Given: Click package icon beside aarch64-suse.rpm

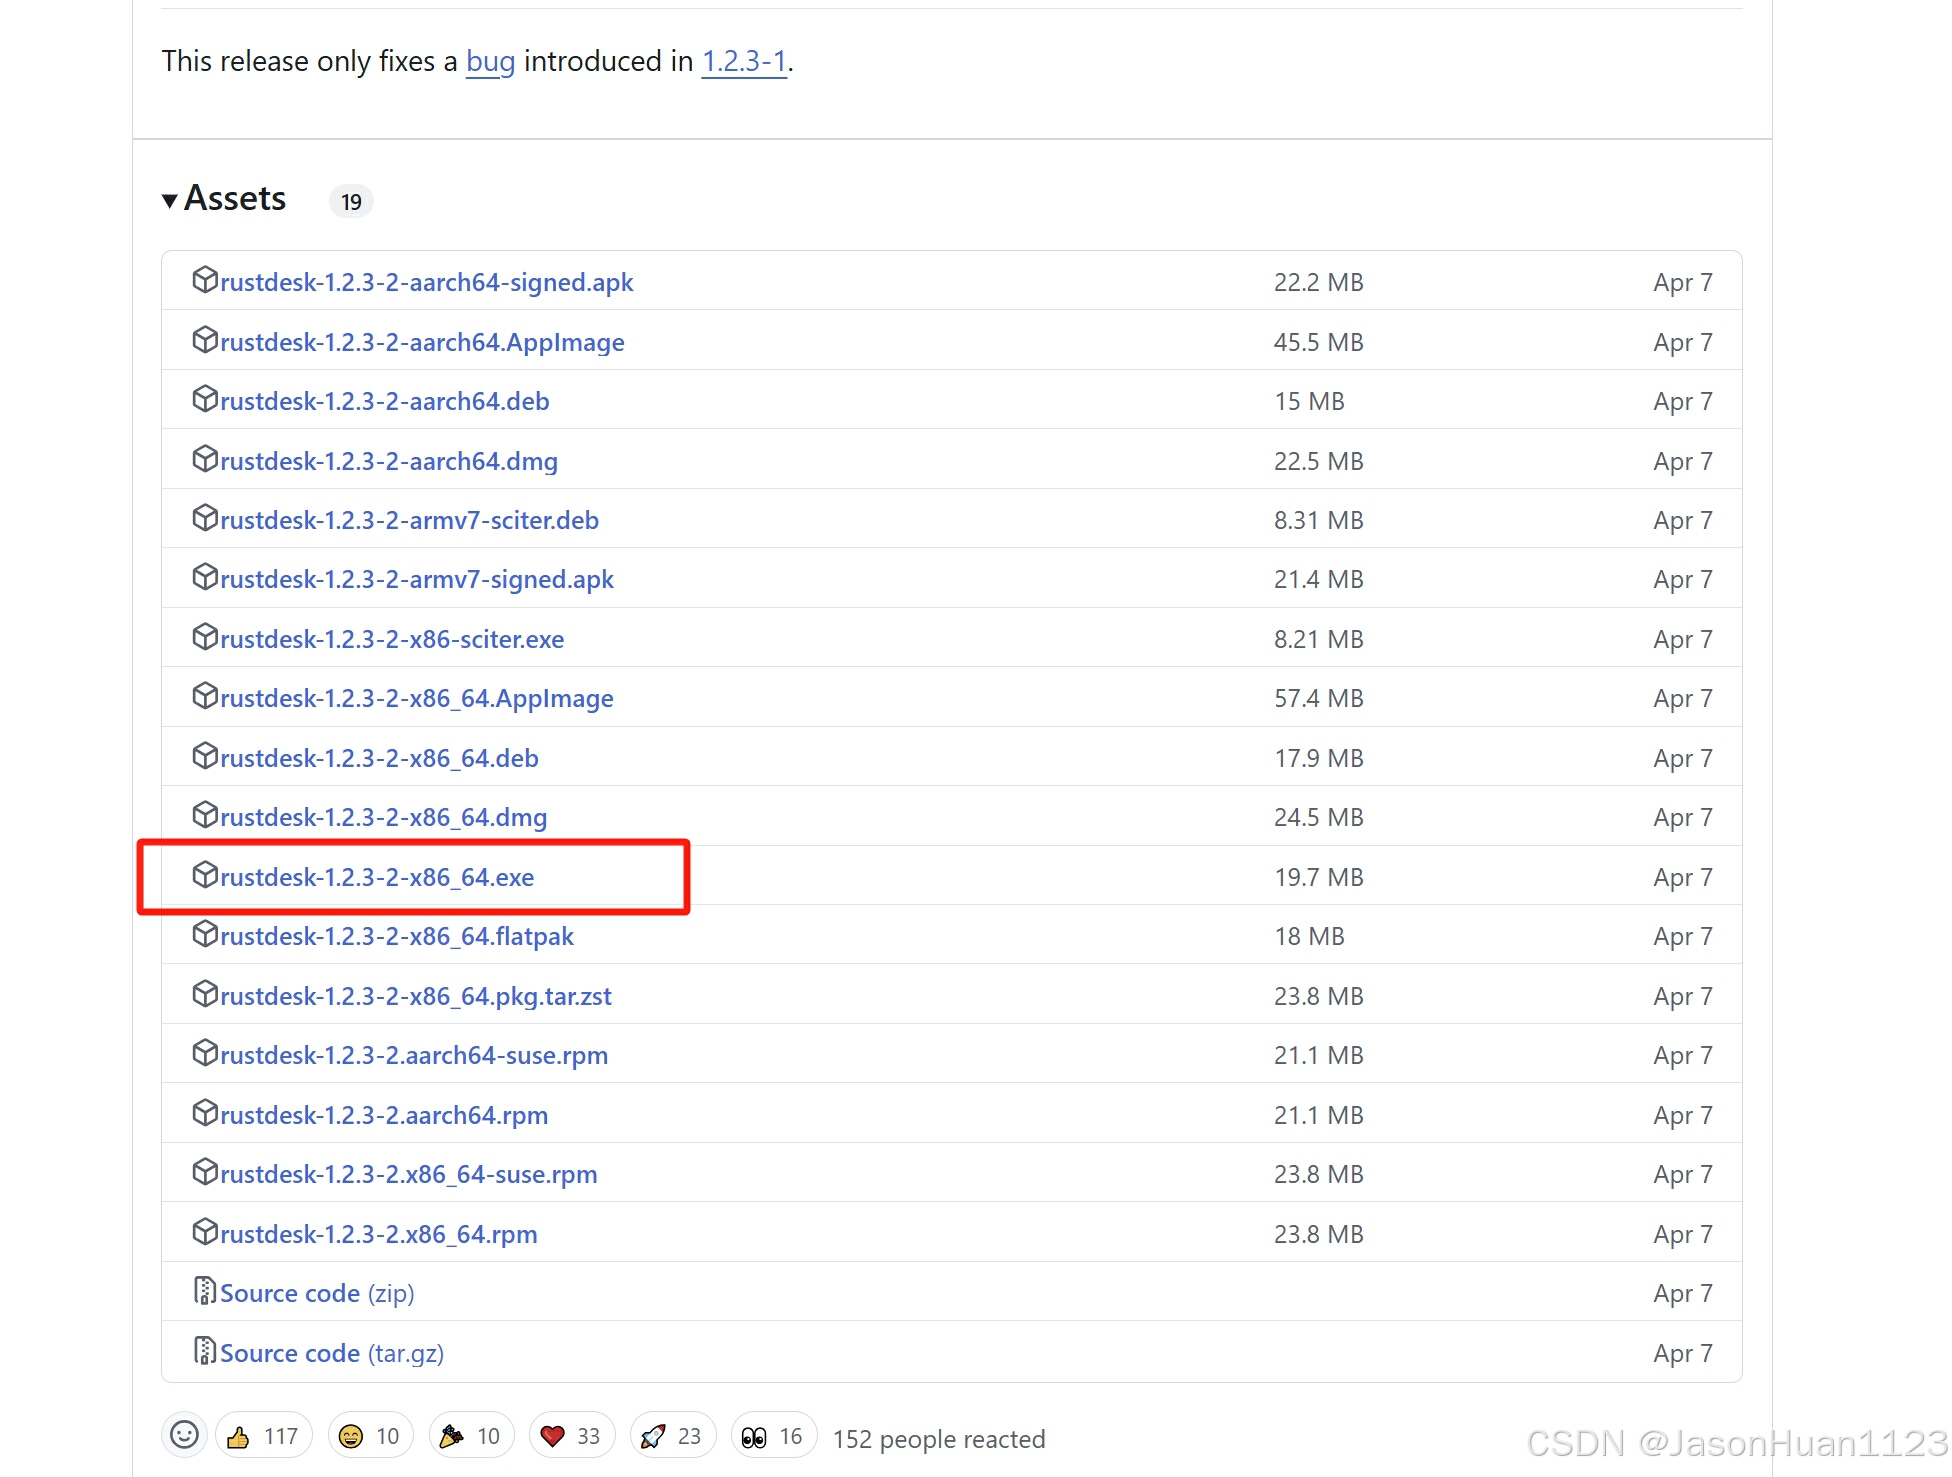Looking at the screenshot, I should click(x=205, y=1052).
